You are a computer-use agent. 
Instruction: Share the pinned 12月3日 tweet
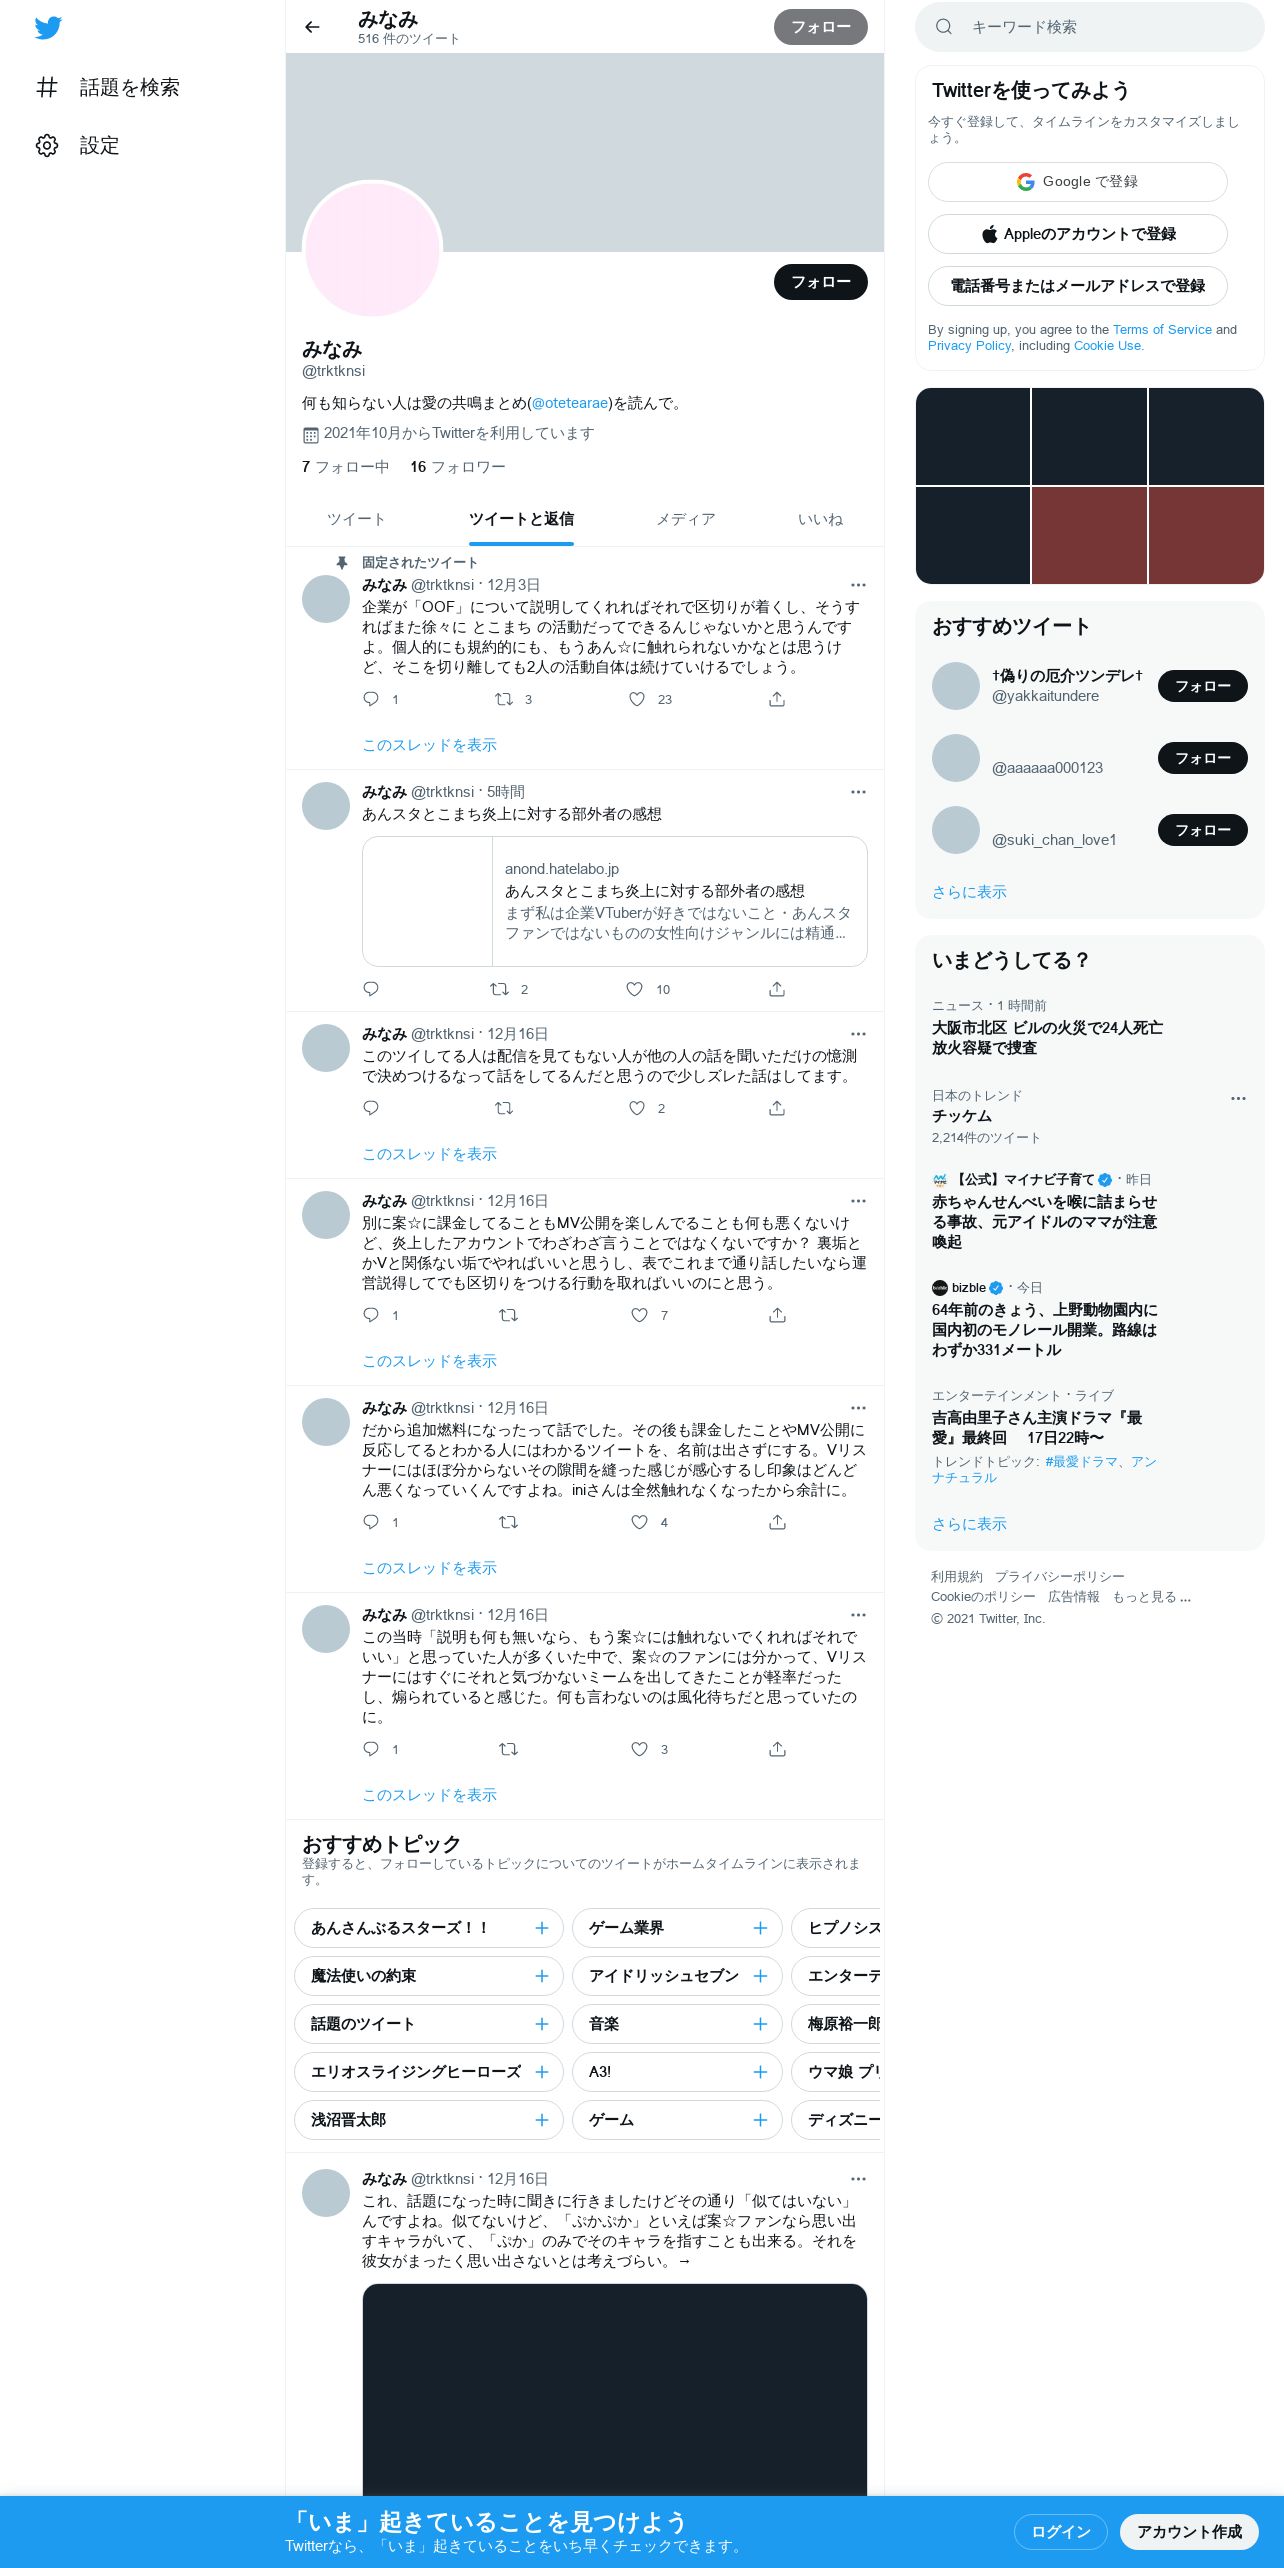pyautogui.click(x=777, y=699)
